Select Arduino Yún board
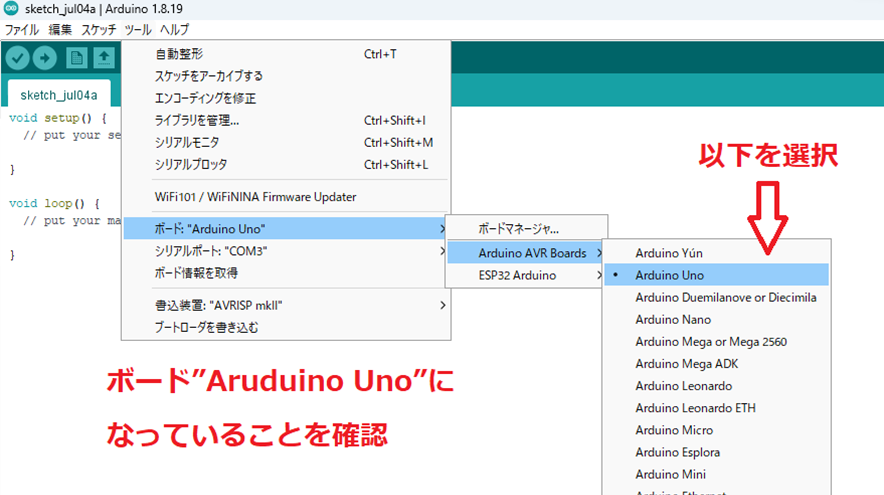884x495 pixels. (716, 253)
